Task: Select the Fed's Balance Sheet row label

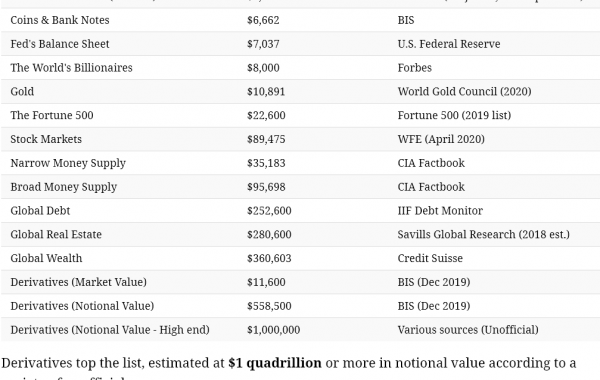Action: tap(60, 44)
